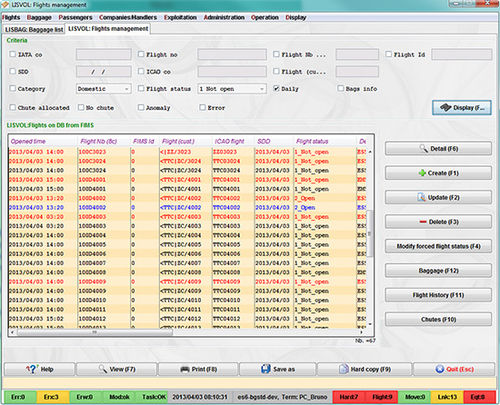Screen dimensions: 500x405
Task: Click the icon on the Display button
Action: click(446, 107)
